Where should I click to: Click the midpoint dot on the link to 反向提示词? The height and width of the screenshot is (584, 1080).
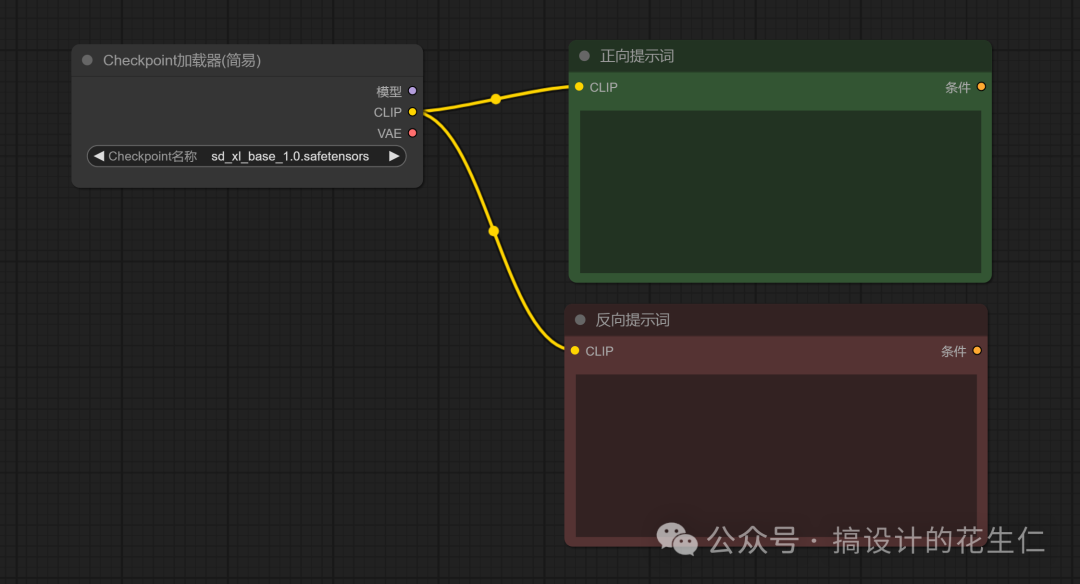pyautogui.click(x=493, y=231)
